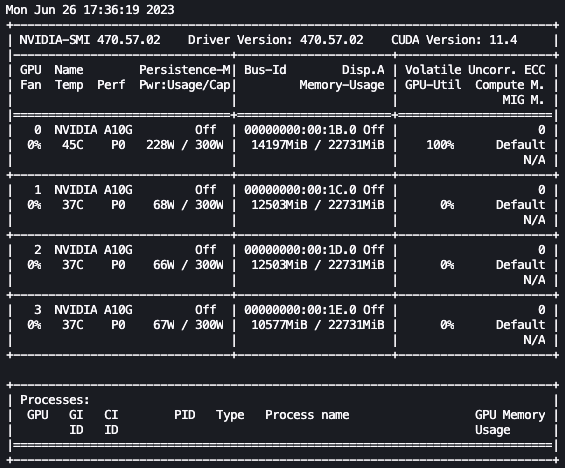This screenshot has width=565, height=468.
Task: Click the "NVIDIA A10G" name in GPU 0 row
Action: click(x=93, y=130)
